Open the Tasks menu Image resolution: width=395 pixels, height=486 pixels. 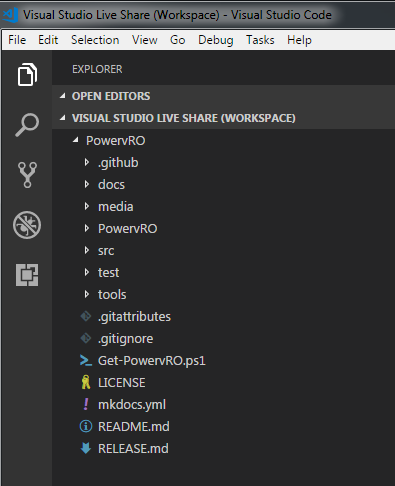coord(260,40)
